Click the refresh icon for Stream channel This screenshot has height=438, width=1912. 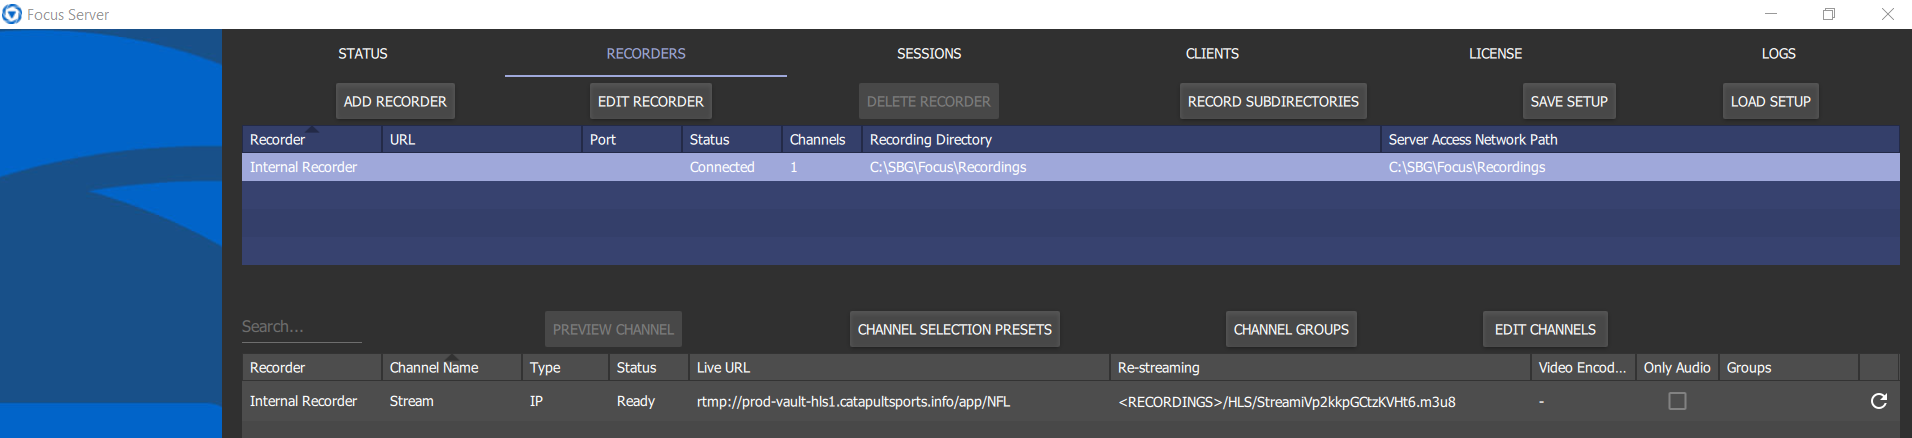point(1879,401)
